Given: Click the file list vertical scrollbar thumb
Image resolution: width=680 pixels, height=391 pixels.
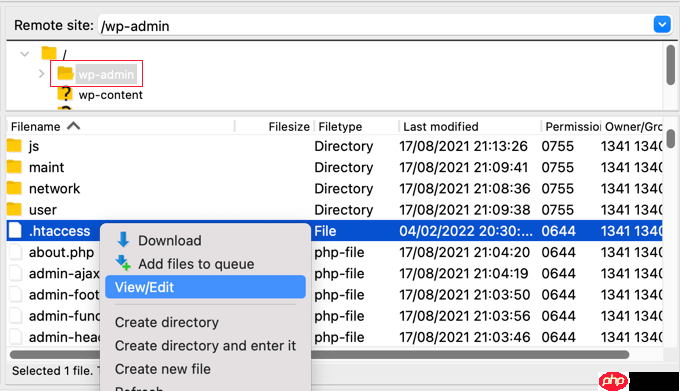Looking at the screenshot, I should click(x=670, y=139).
